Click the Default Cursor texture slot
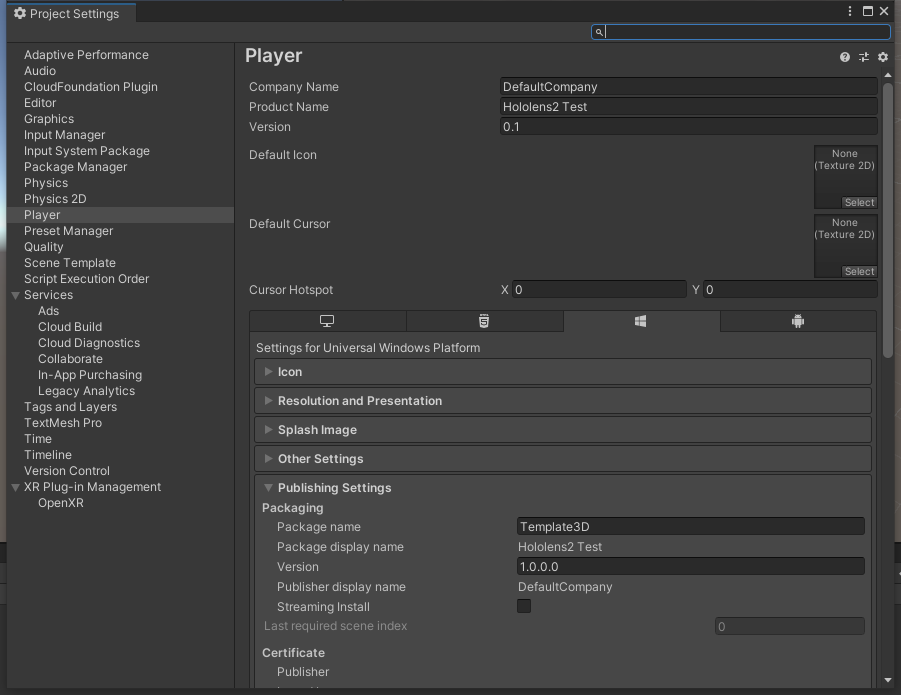This screenshot has height=695, width=901. pos(845,246)
